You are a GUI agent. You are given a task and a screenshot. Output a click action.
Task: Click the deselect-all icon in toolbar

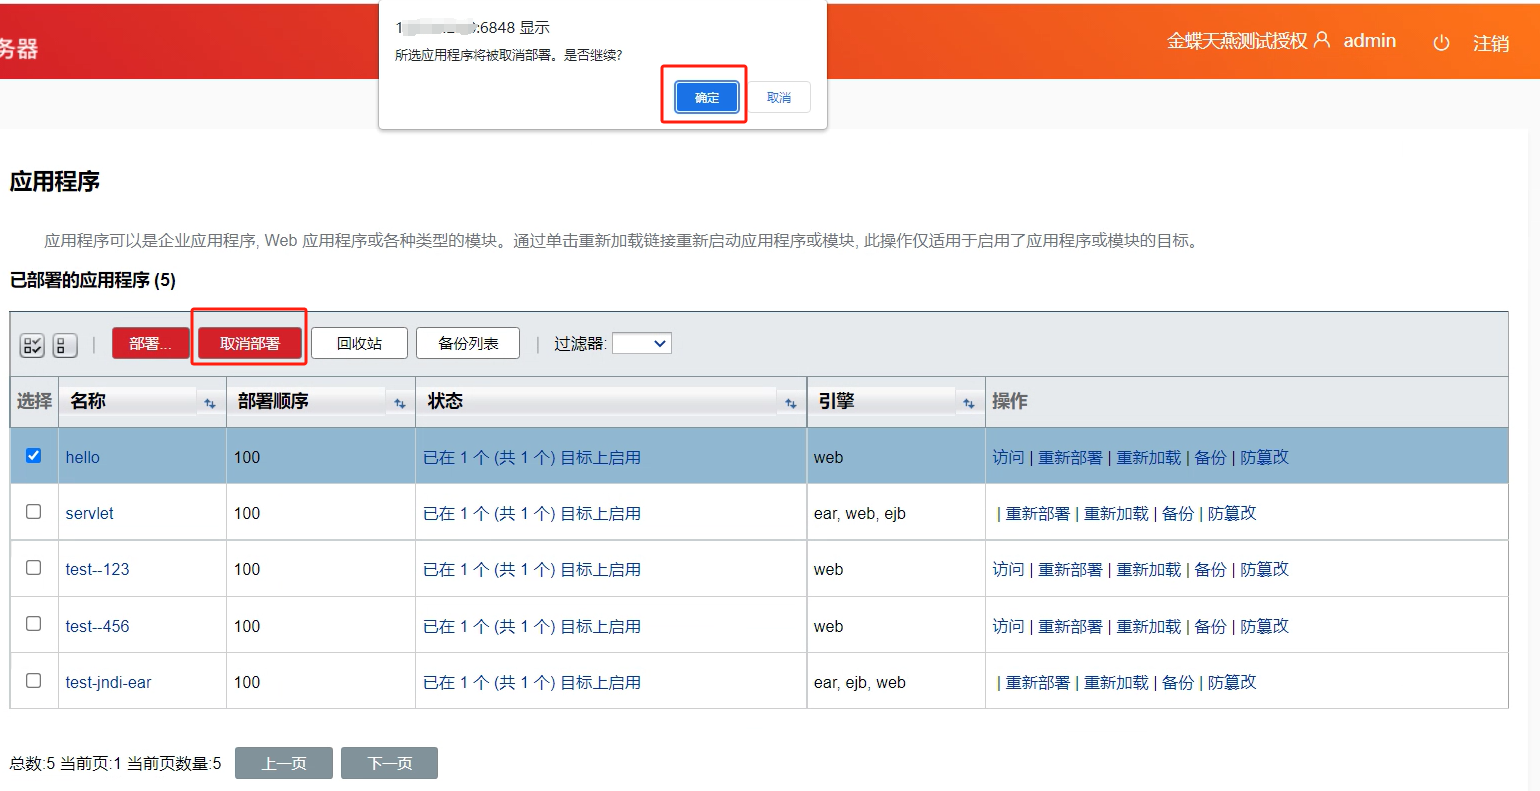pyautogui.click(x=64, y=345)
